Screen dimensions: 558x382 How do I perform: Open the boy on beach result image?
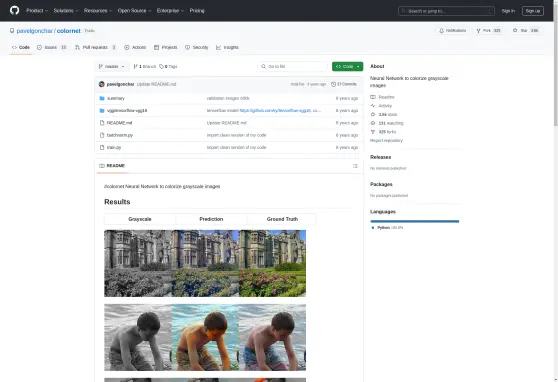[205, 337]
